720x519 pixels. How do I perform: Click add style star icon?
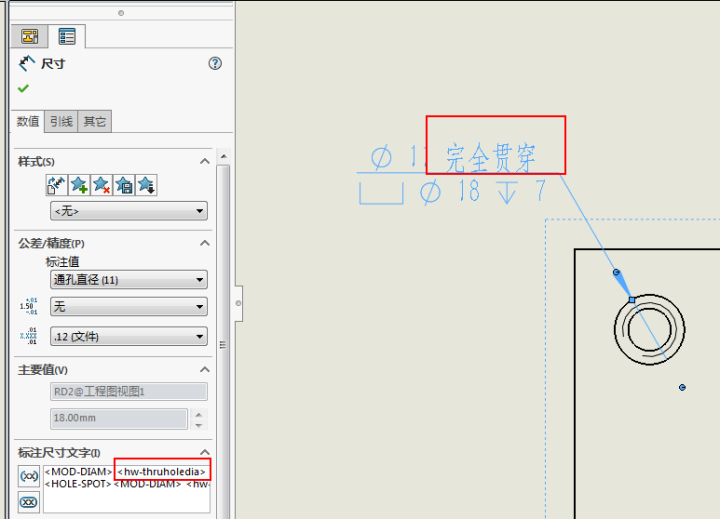click(x=79, y=185)
